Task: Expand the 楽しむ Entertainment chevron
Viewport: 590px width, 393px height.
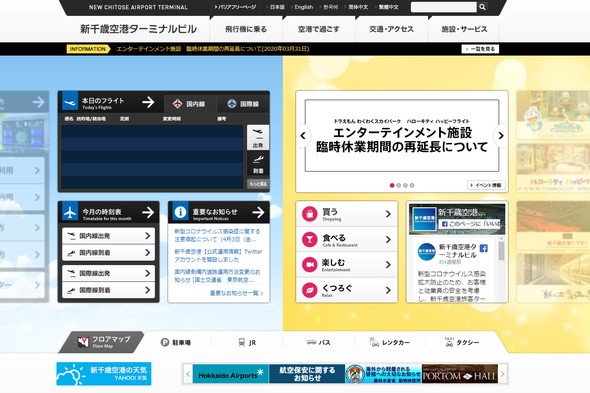Action: coord(388,265)
